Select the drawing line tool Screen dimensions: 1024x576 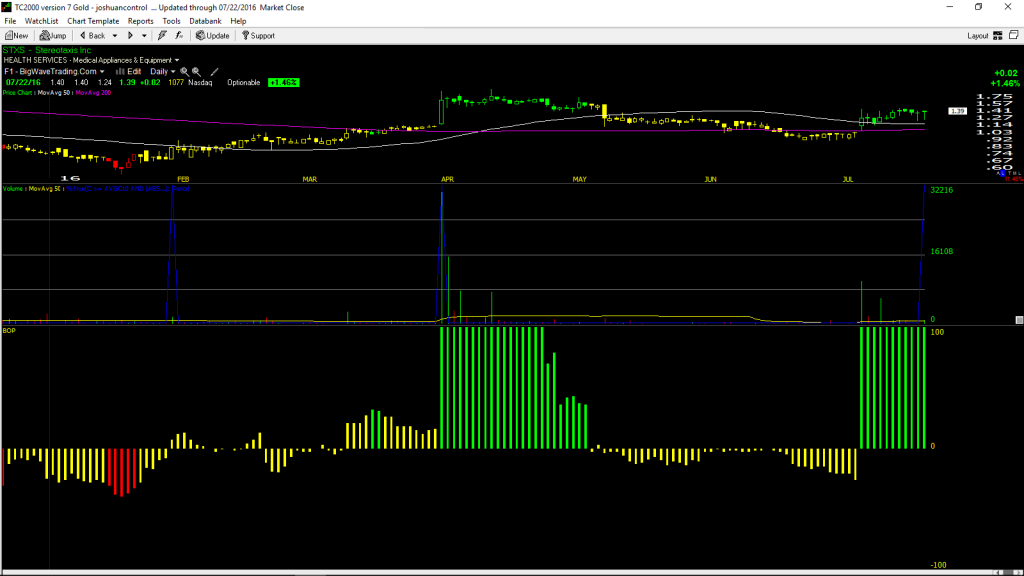tap(214, 72)
